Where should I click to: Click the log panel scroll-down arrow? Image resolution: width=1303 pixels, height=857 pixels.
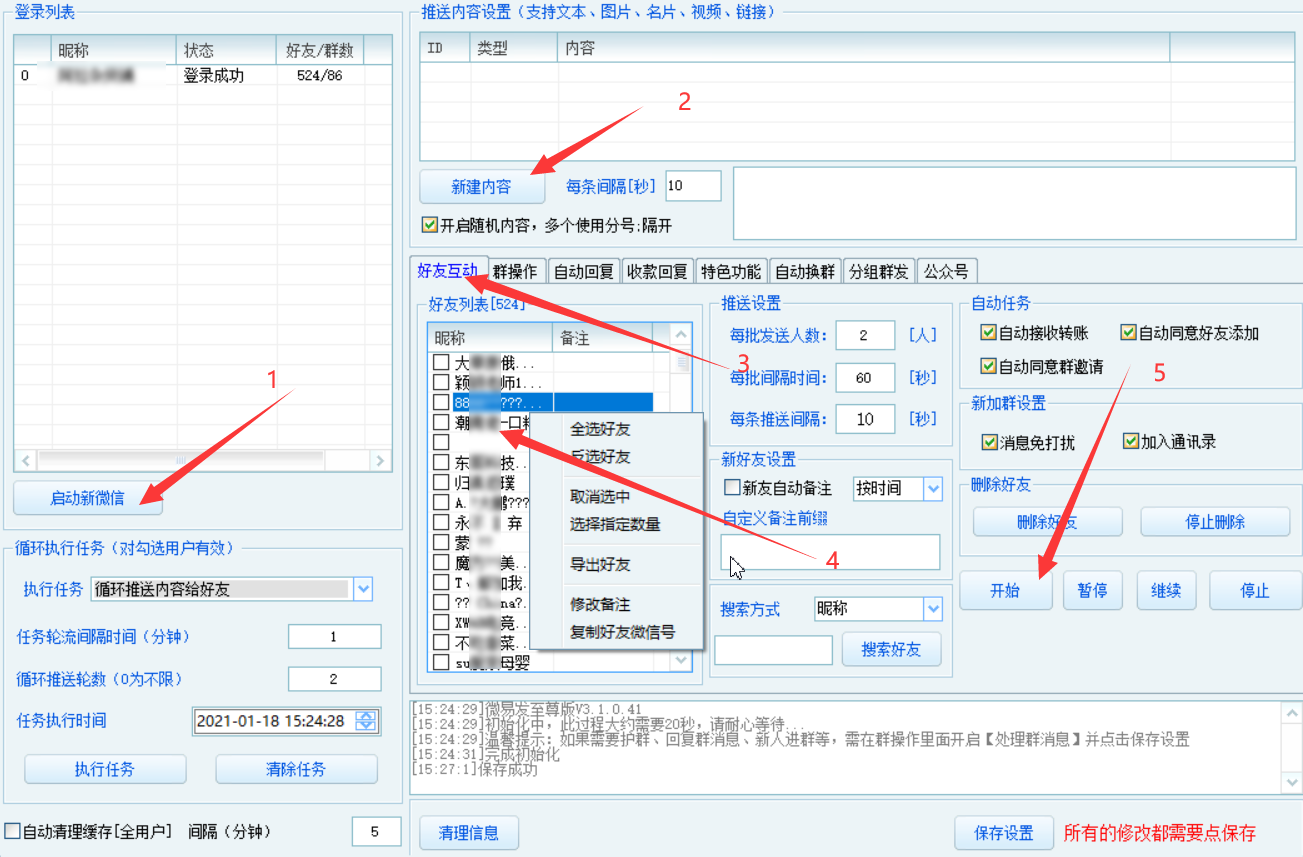[1293, 782]
